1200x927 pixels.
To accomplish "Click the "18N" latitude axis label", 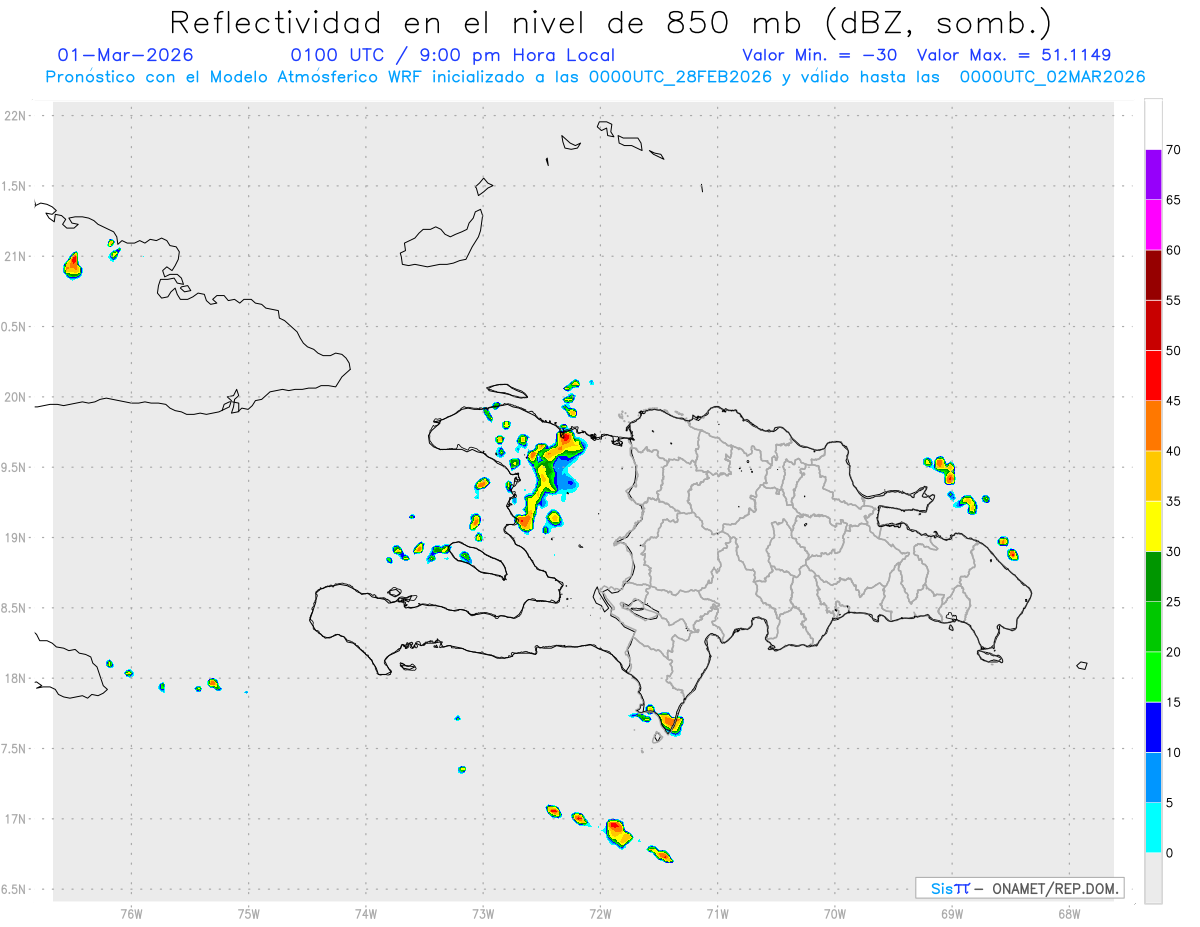I will tap(17, 678).
